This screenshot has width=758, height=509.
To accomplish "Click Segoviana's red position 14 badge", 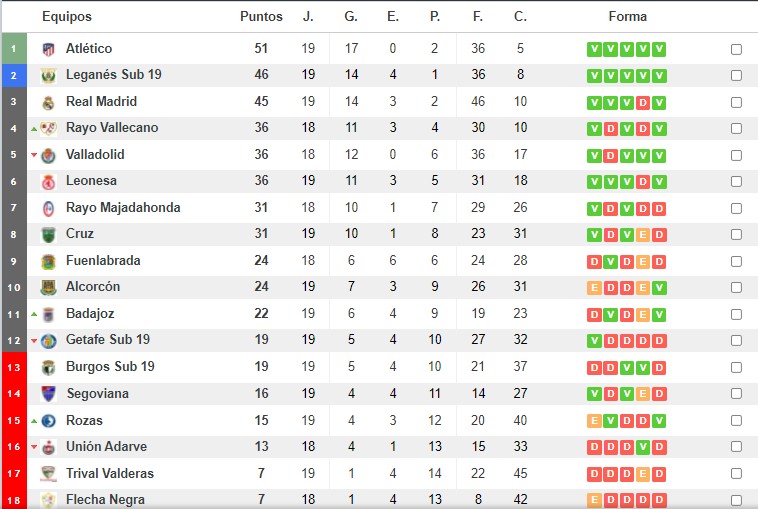I will (x=14, y=393).
